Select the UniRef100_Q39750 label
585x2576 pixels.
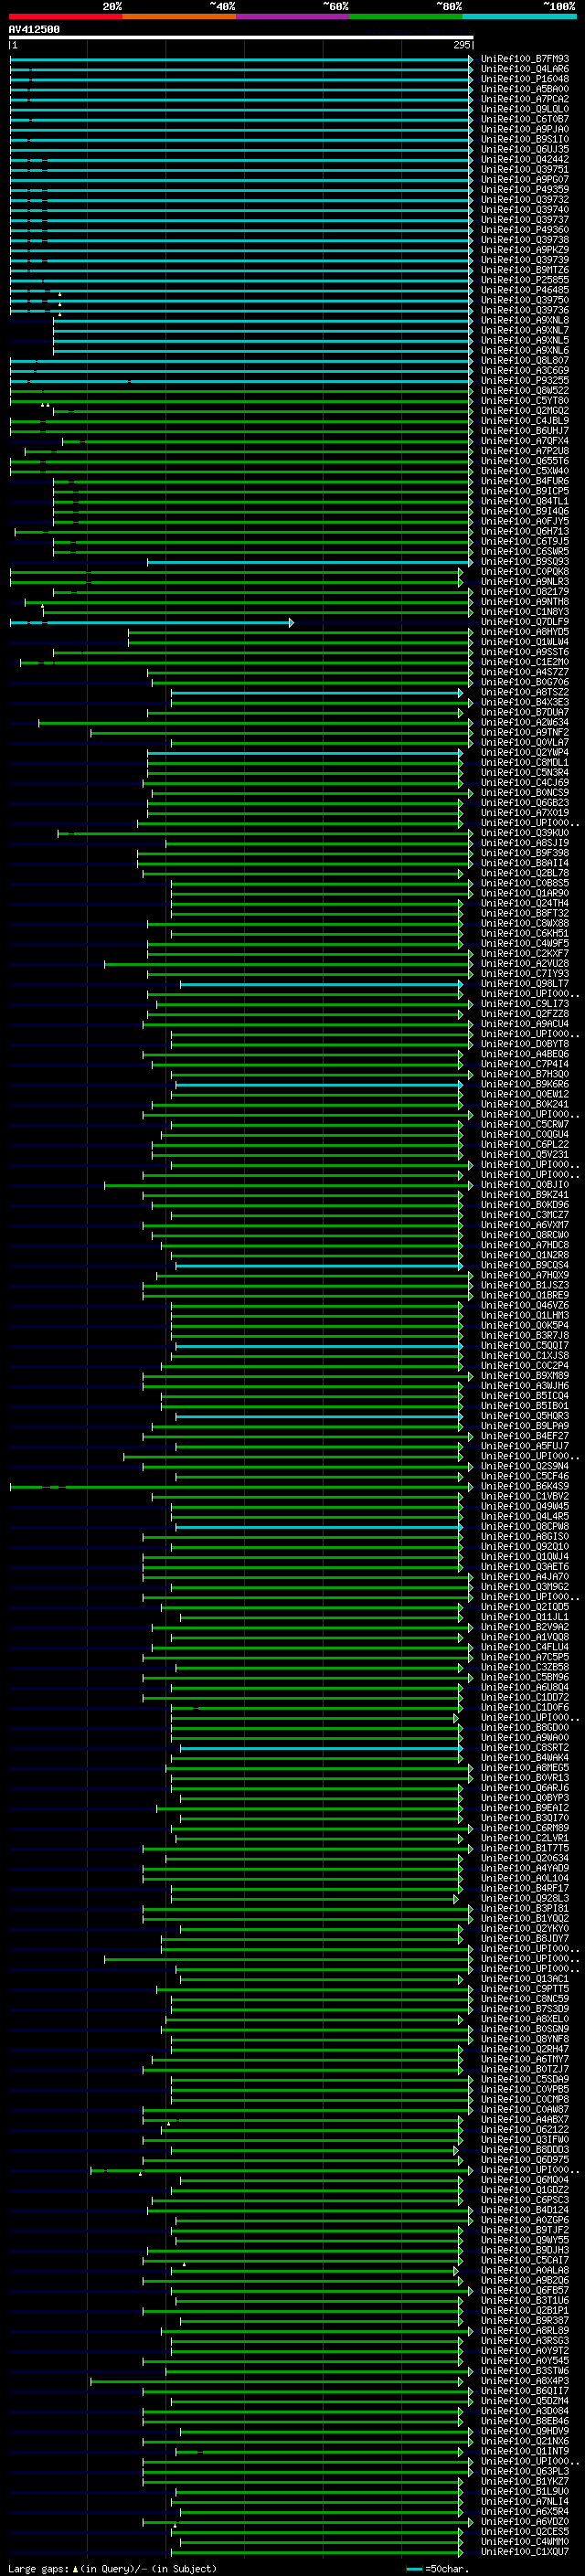click(525, 300)
